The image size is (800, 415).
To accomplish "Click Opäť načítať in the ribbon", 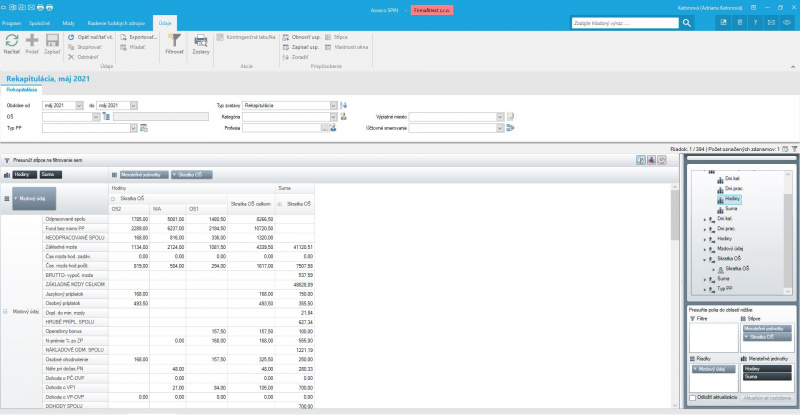I will 89,36.
